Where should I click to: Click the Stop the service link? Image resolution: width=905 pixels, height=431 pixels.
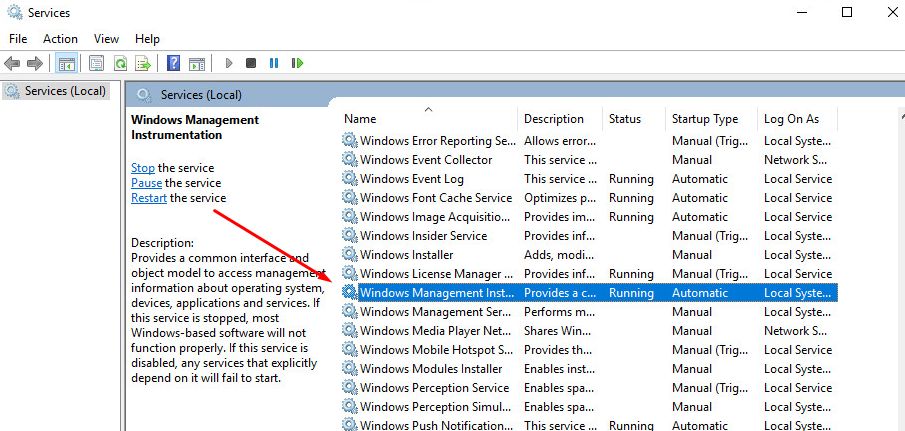(x=143, y=168)
